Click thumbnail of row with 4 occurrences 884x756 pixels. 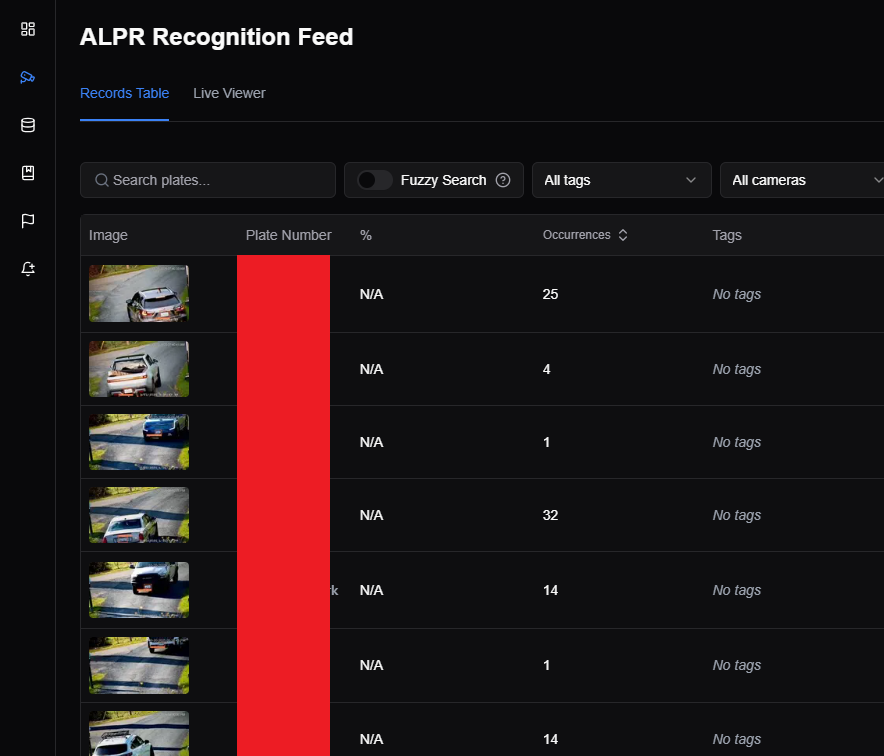(x=139, y=369)
